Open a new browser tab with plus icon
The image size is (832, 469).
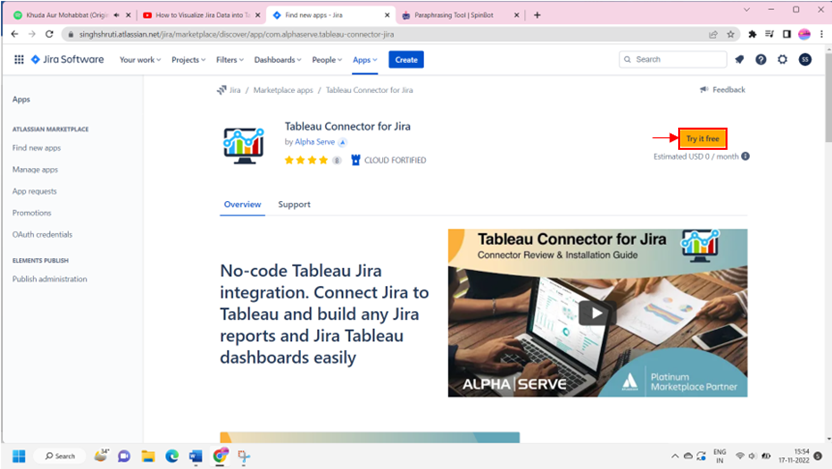537,15
